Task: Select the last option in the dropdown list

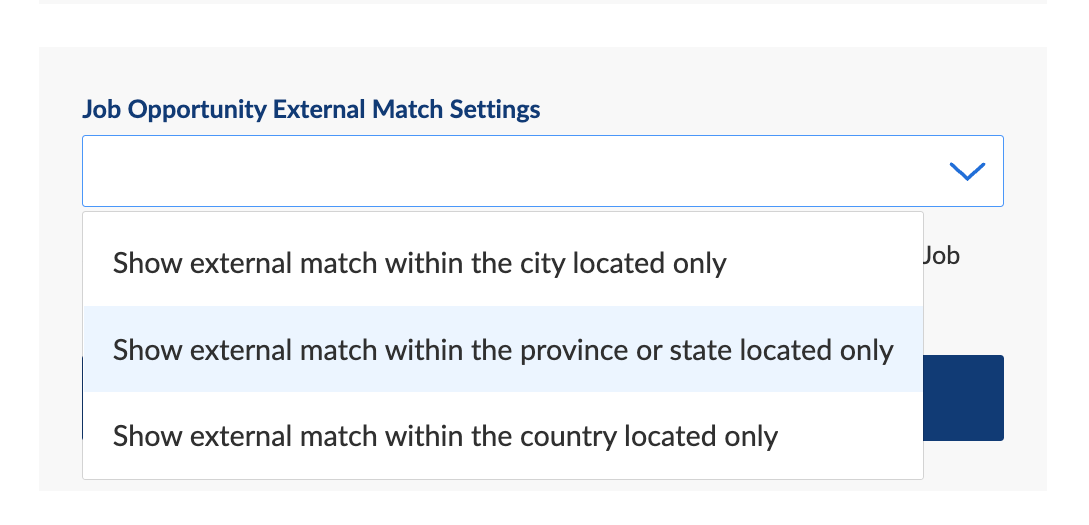Action: tap(445, 436)
